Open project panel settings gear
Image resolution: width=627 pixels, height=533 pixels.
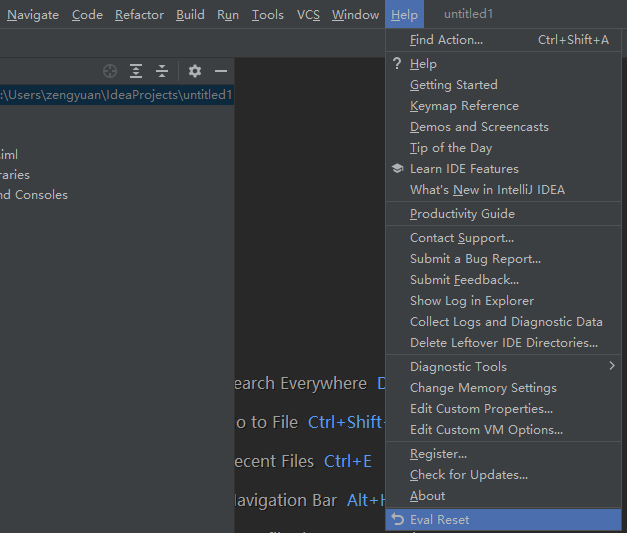coord(195,71)
